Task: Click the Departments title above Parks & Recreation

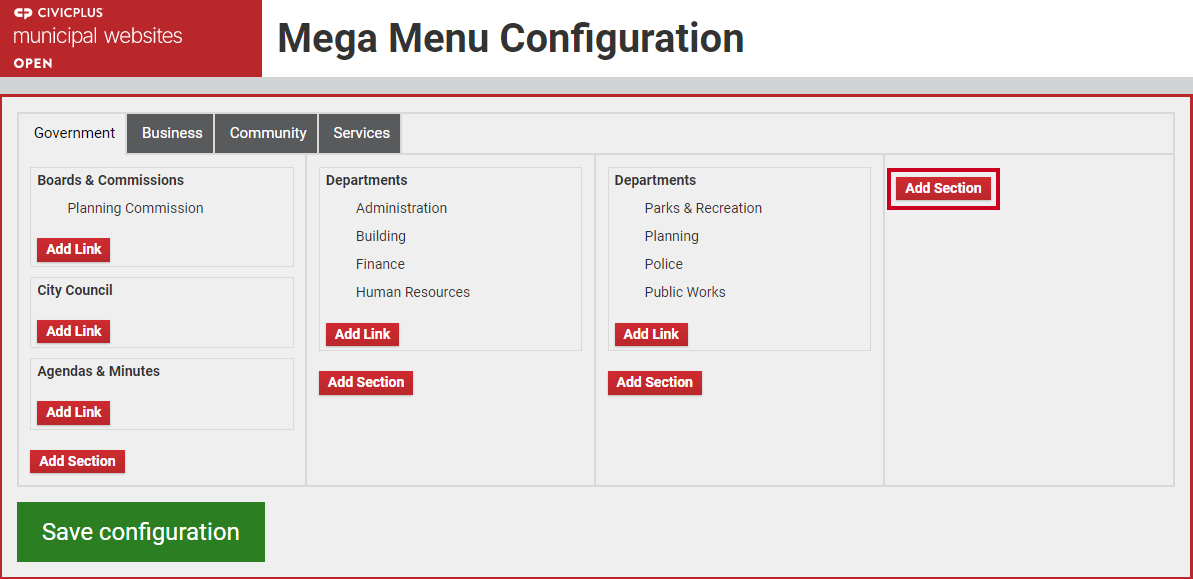Action: point(655,180)
